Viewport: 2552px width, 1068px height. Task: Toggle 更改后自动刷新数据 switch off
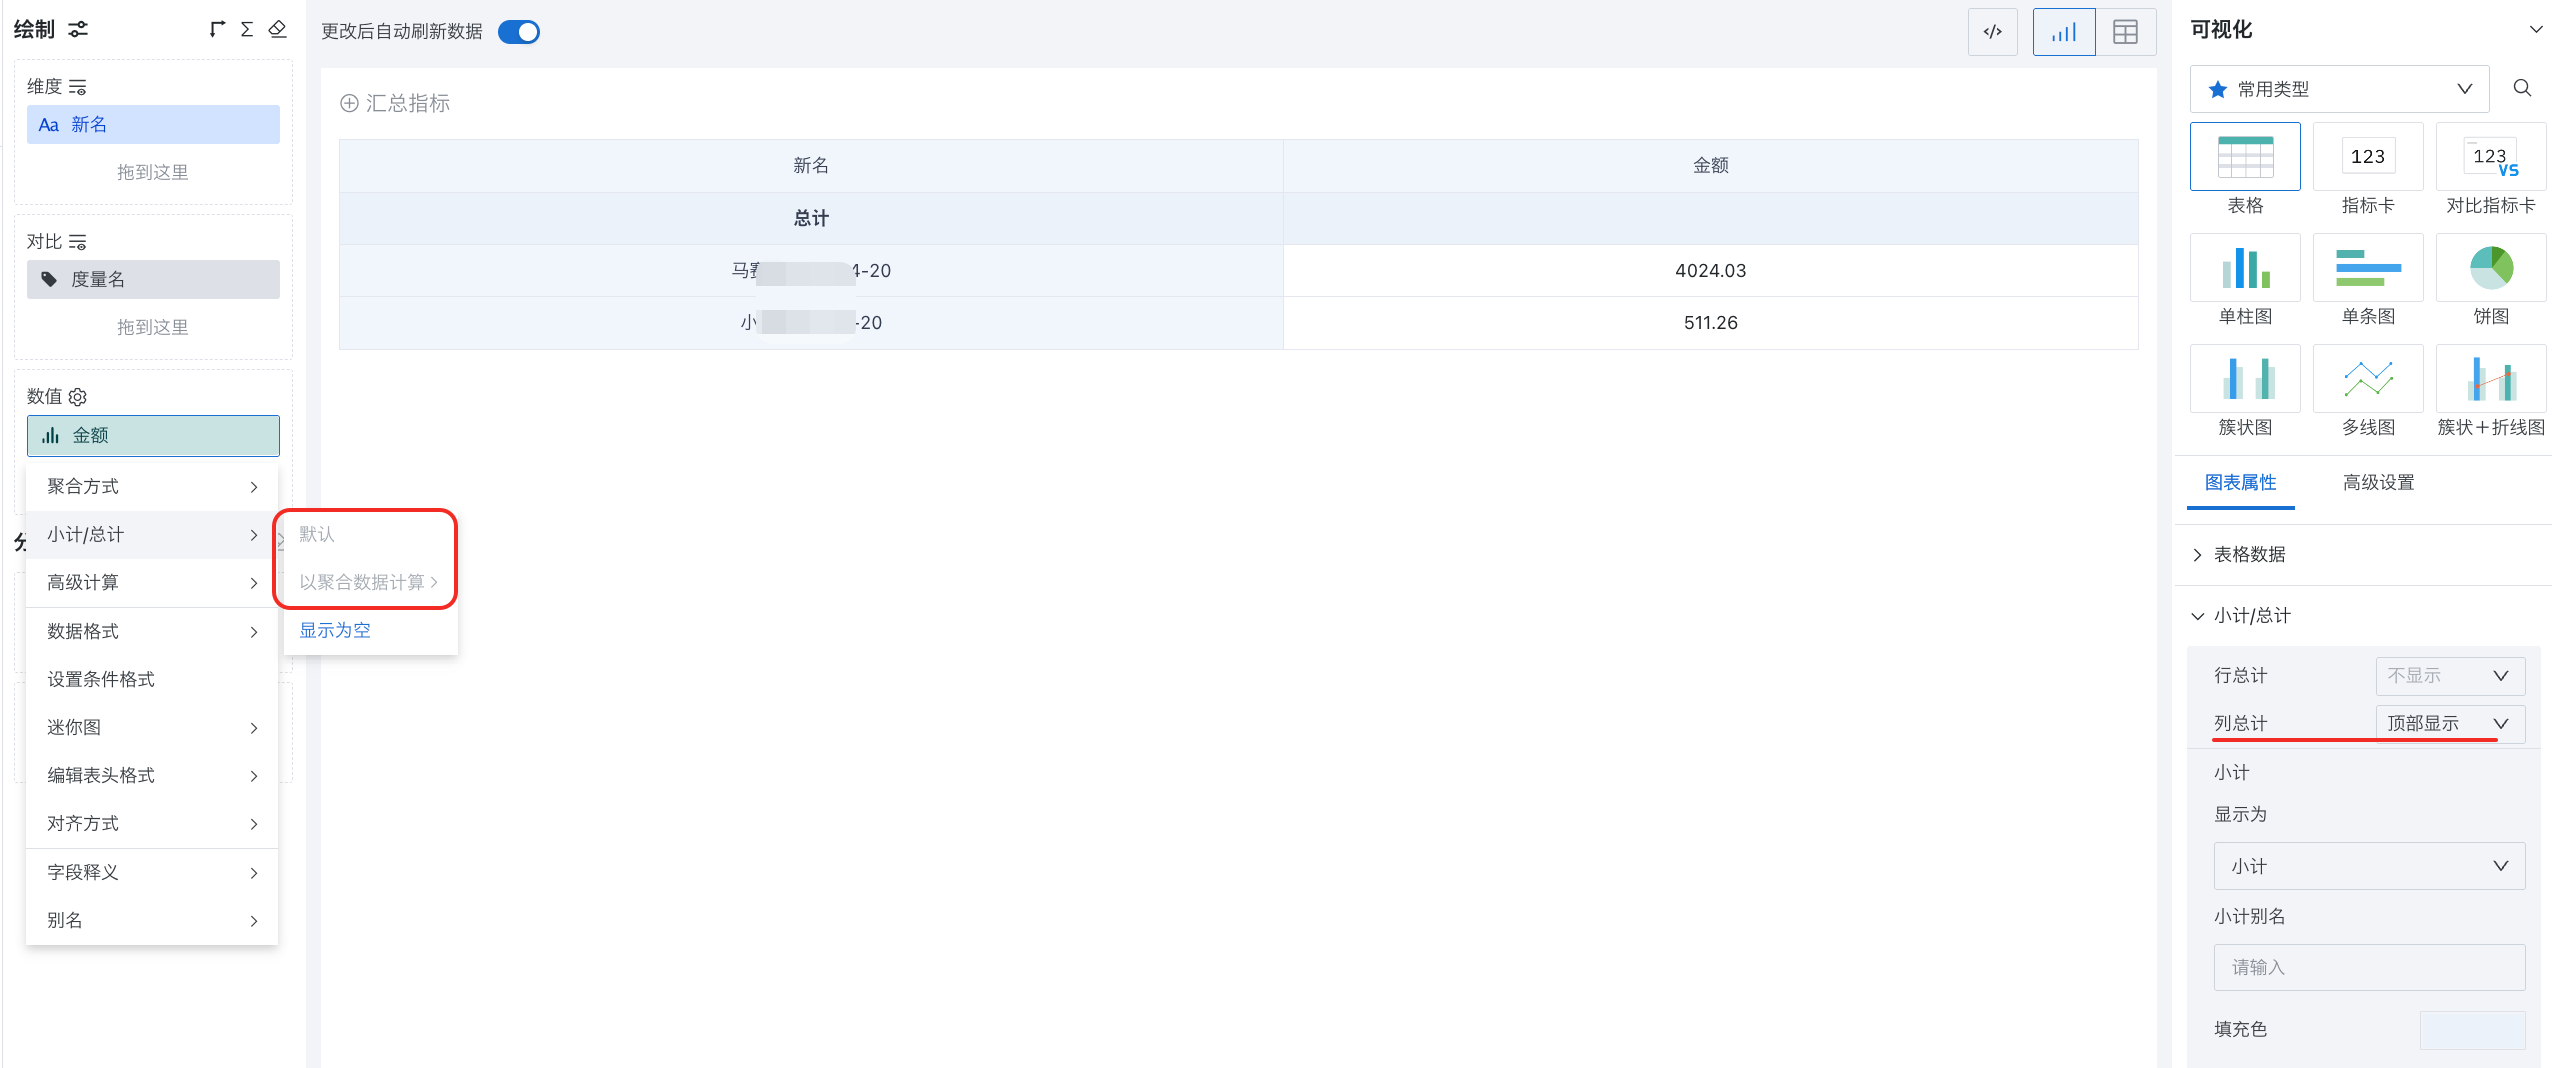[x=519, y=32]
